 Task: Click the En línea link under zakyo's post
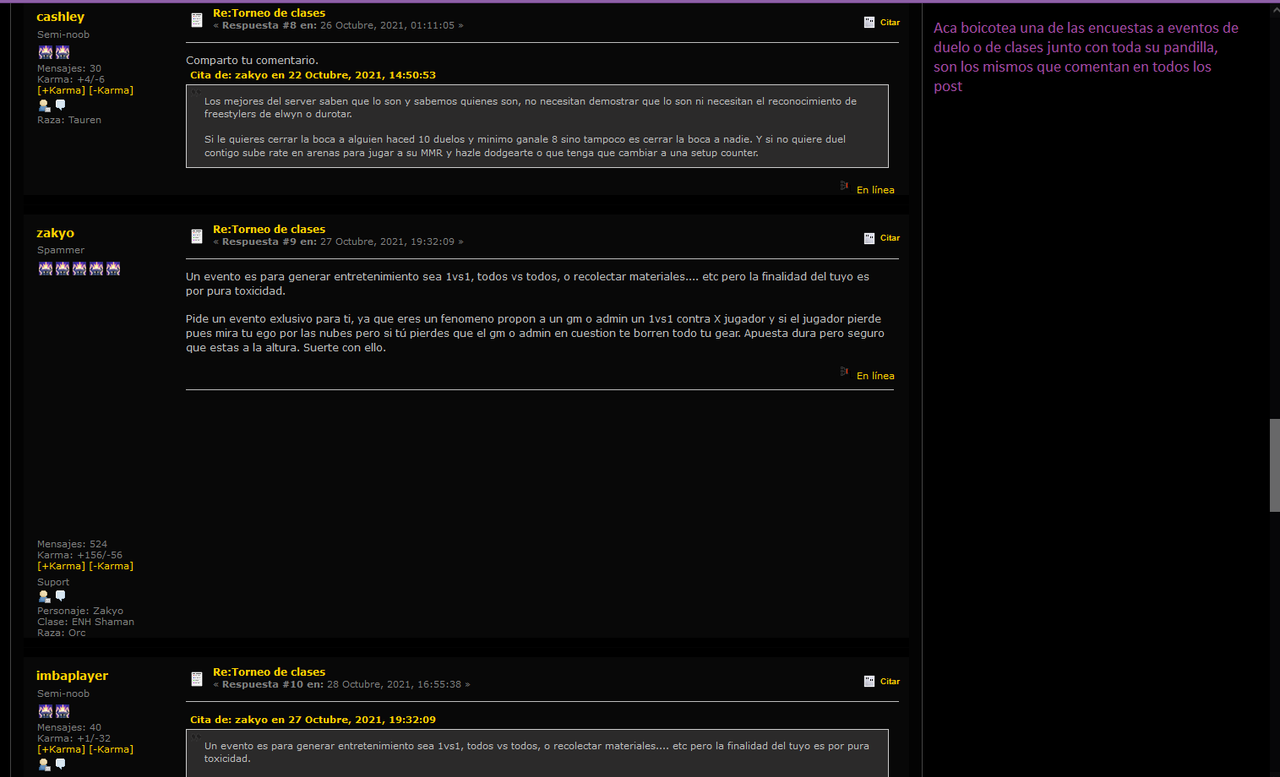pyautogui.click(x=875, y=376)
